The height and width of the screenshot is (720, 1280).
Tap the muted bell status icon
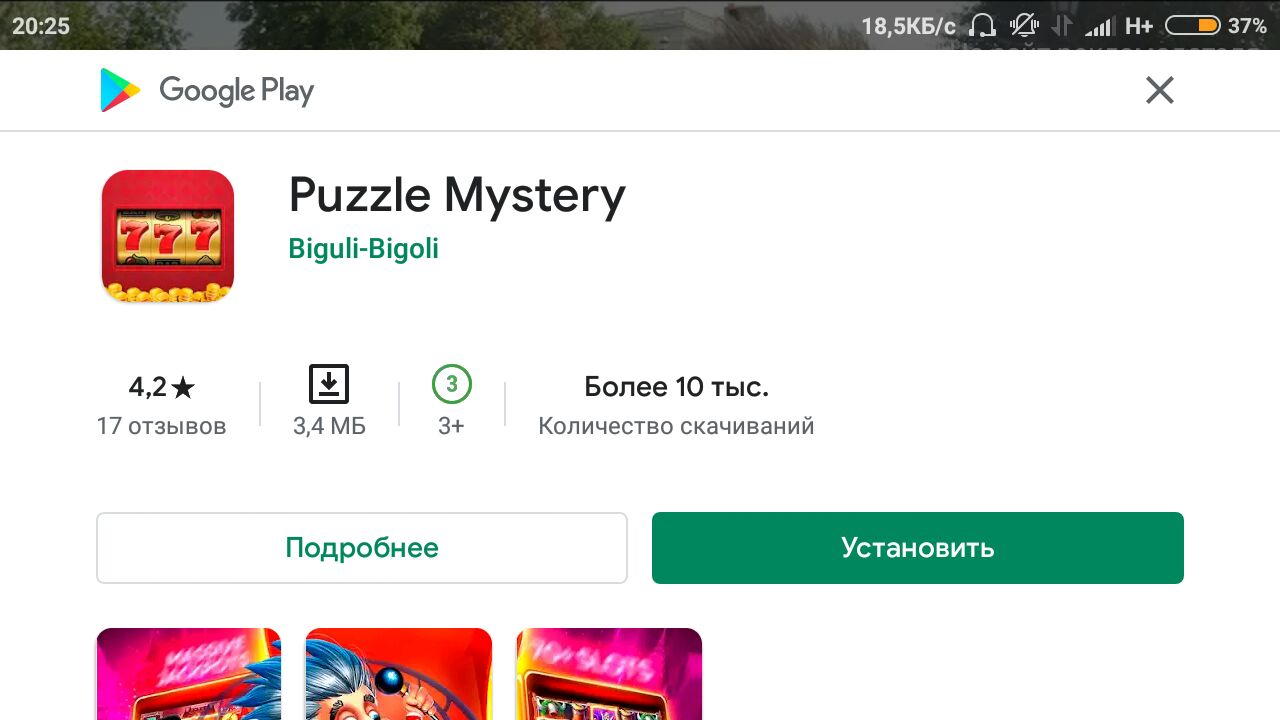(1024, 26)
